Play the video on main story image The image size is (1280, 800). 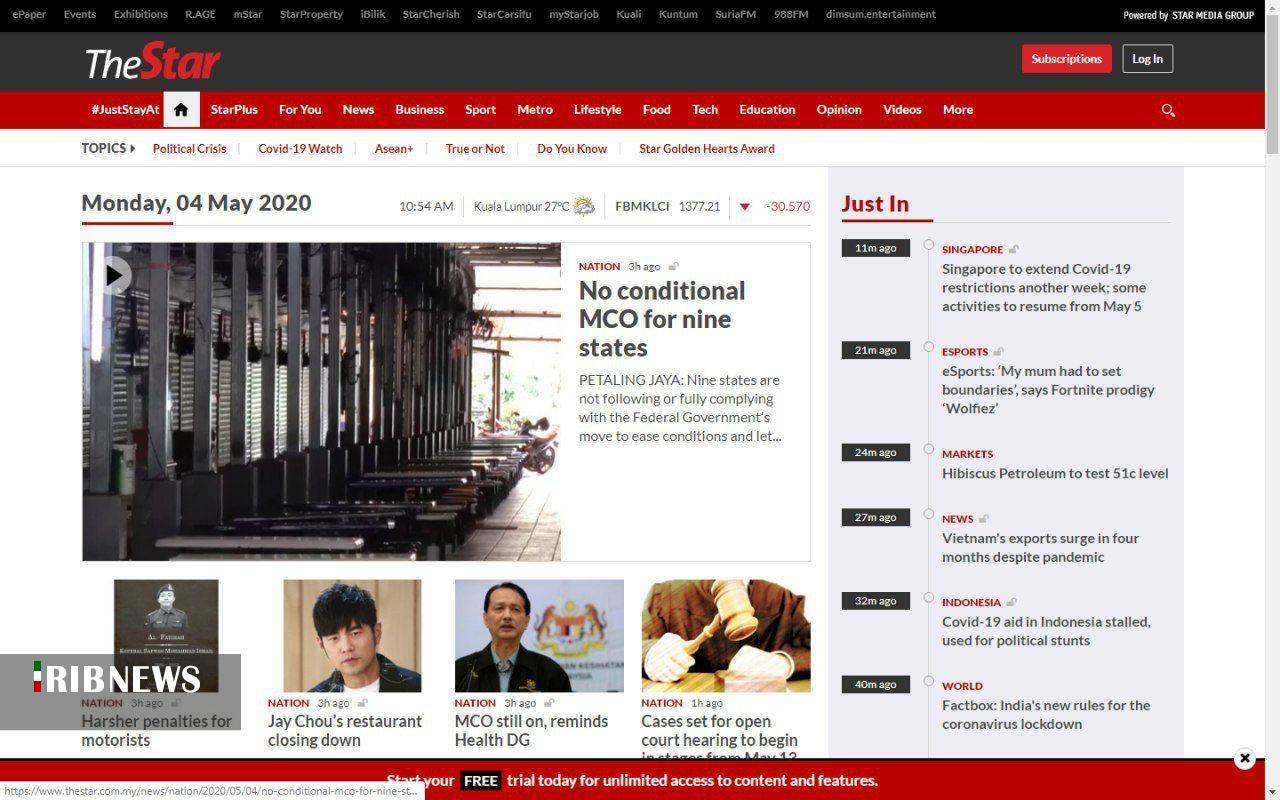(x=114, y=275)
